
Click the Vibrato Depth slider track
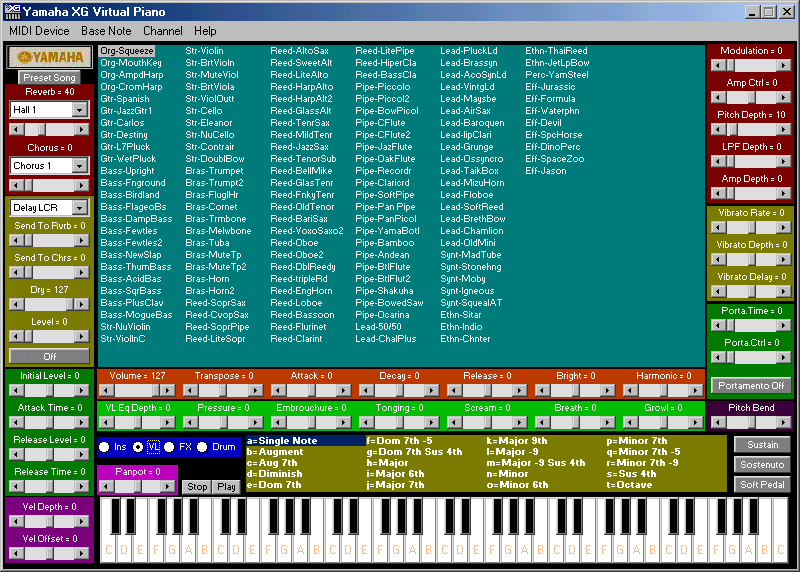(751, 260)
